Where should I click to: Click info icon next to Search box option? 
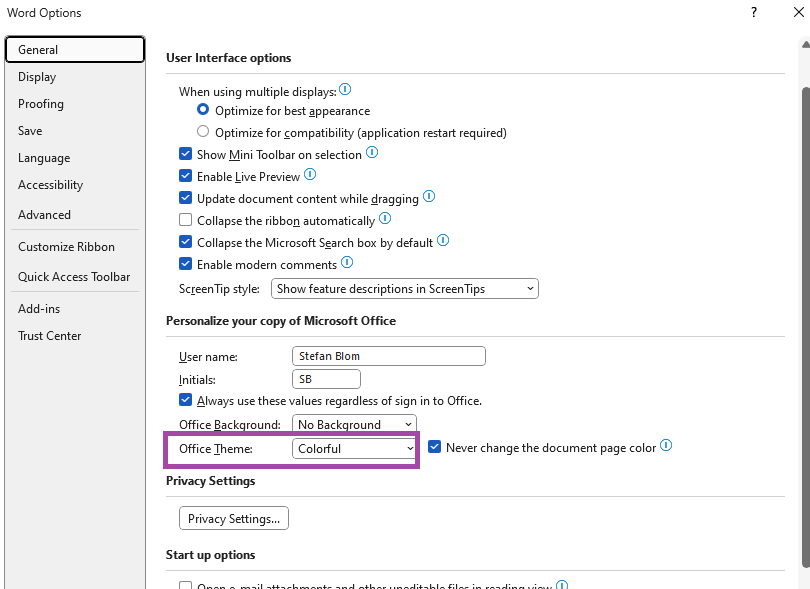click(443, 241)
